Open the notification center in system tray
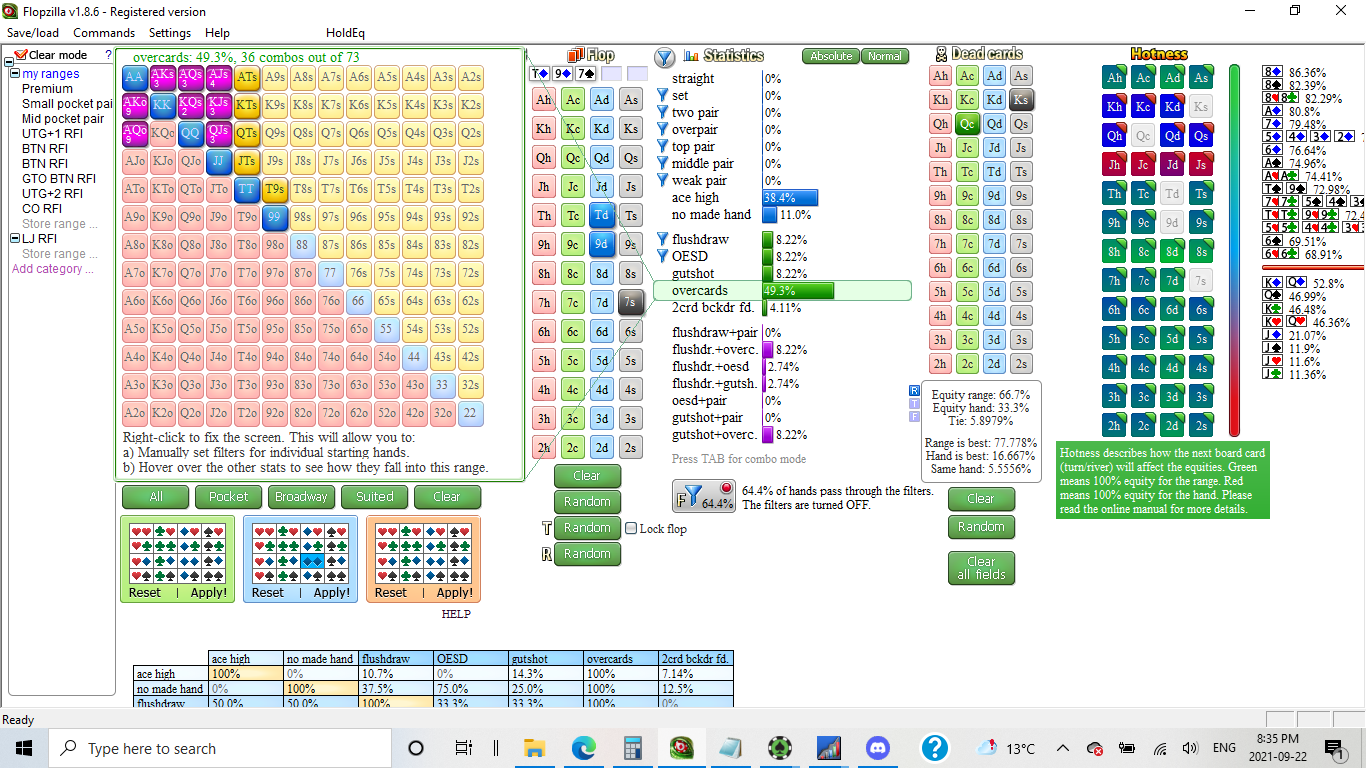 1333,747
